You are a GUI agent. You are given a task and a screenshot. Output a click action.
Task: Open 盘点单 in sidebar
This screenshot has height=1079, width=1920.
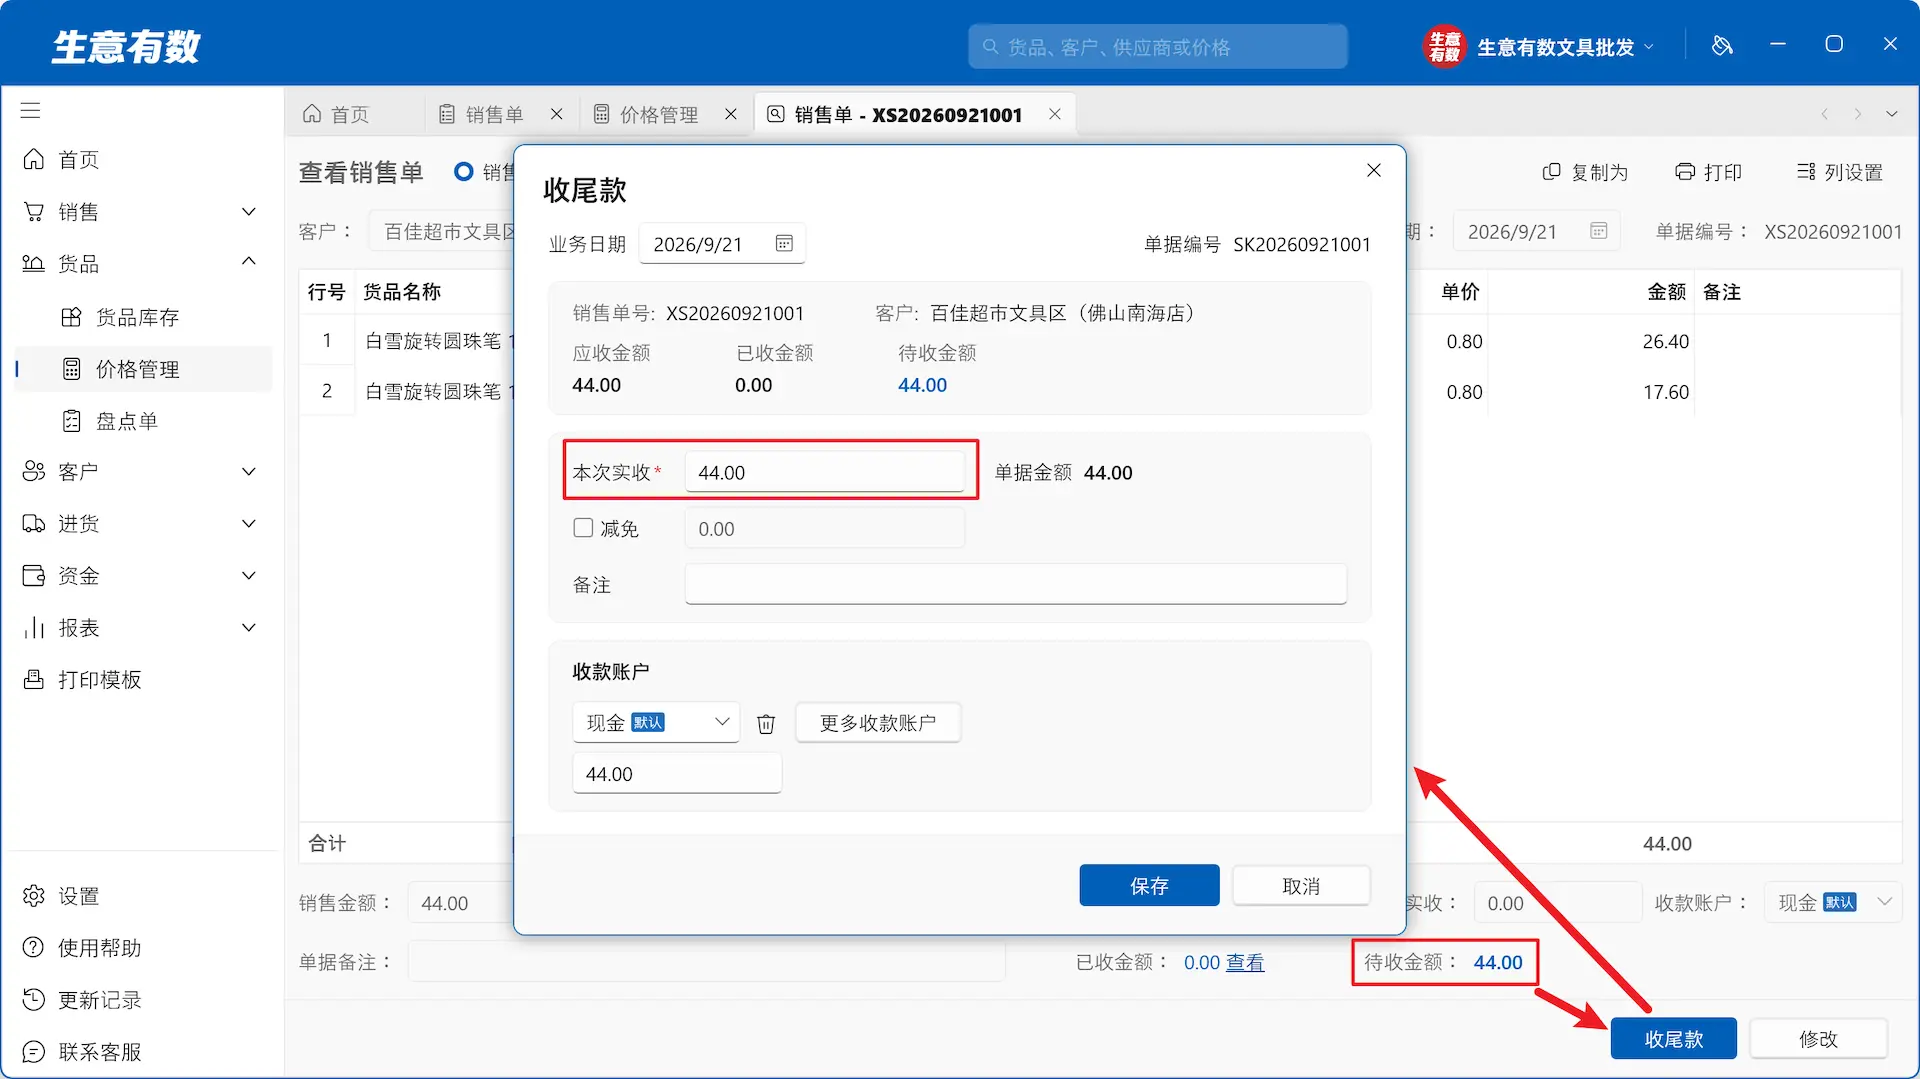click(140, 421)
